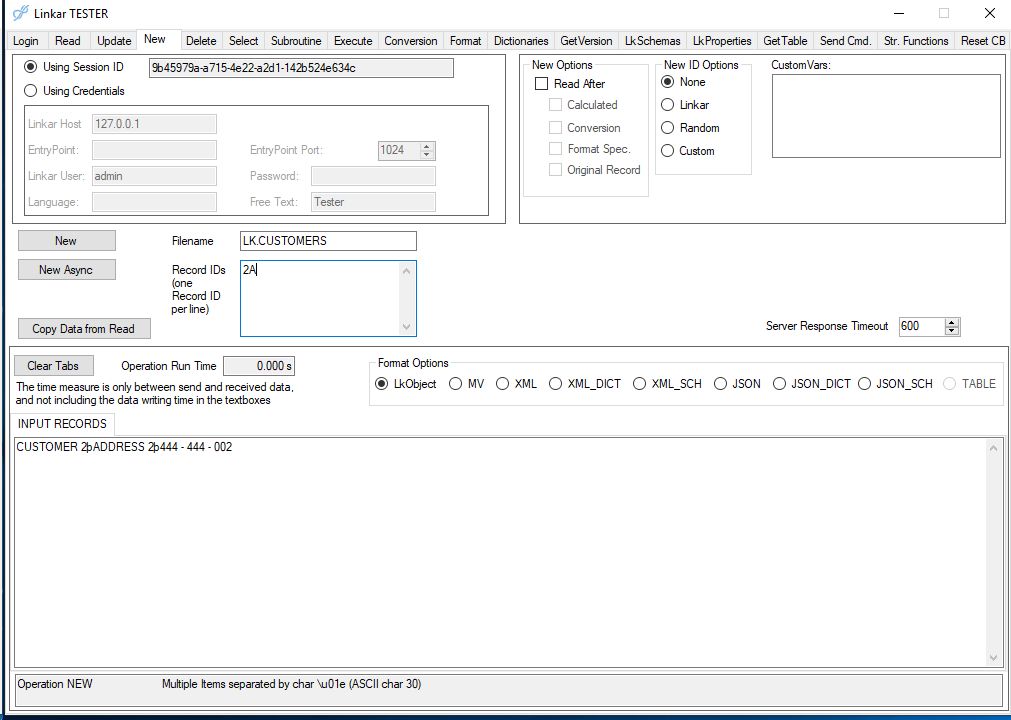Click the Operation Run Time field

(x=259, y=366)
